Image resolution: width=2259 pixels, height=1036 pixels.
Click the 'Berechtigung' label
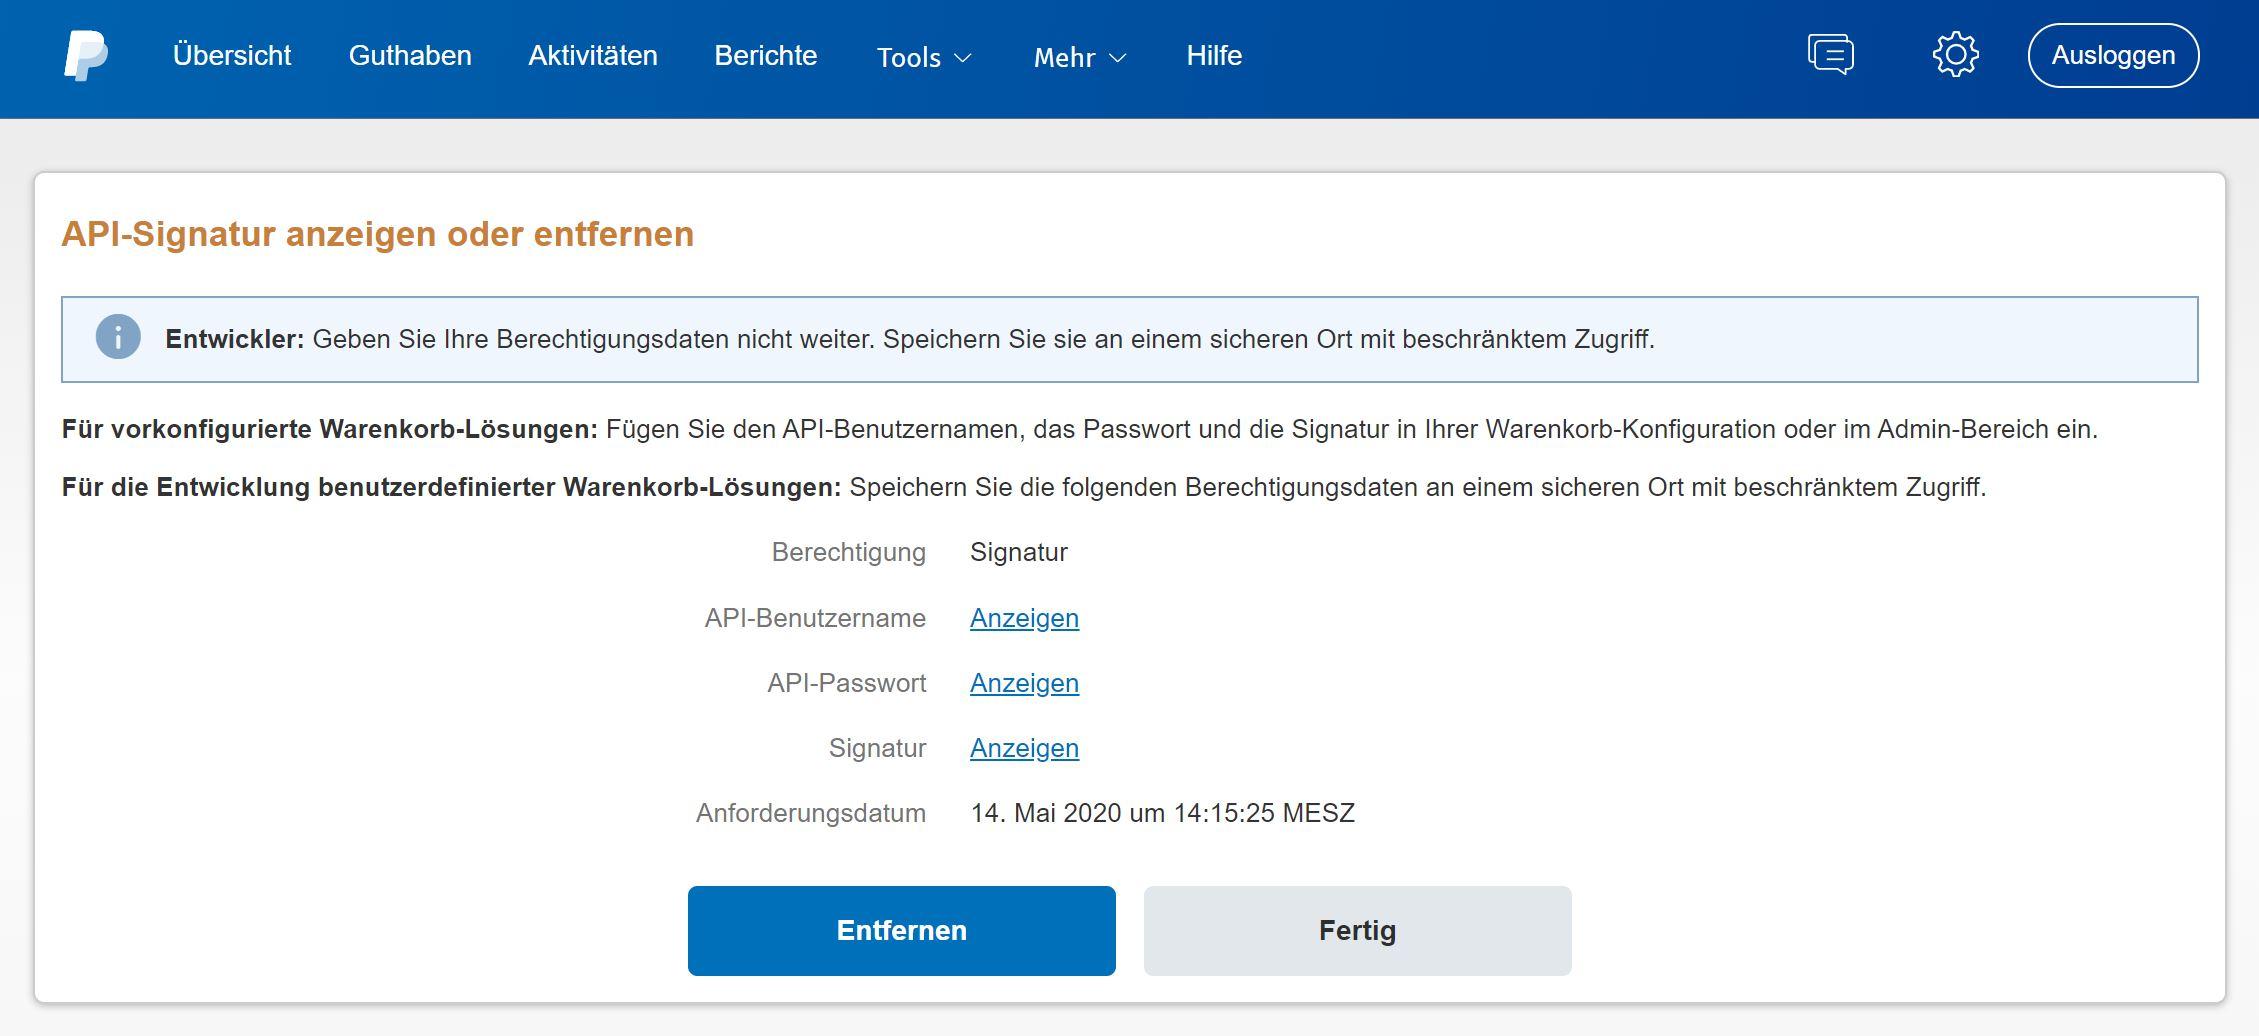click(x=848, y=552)
